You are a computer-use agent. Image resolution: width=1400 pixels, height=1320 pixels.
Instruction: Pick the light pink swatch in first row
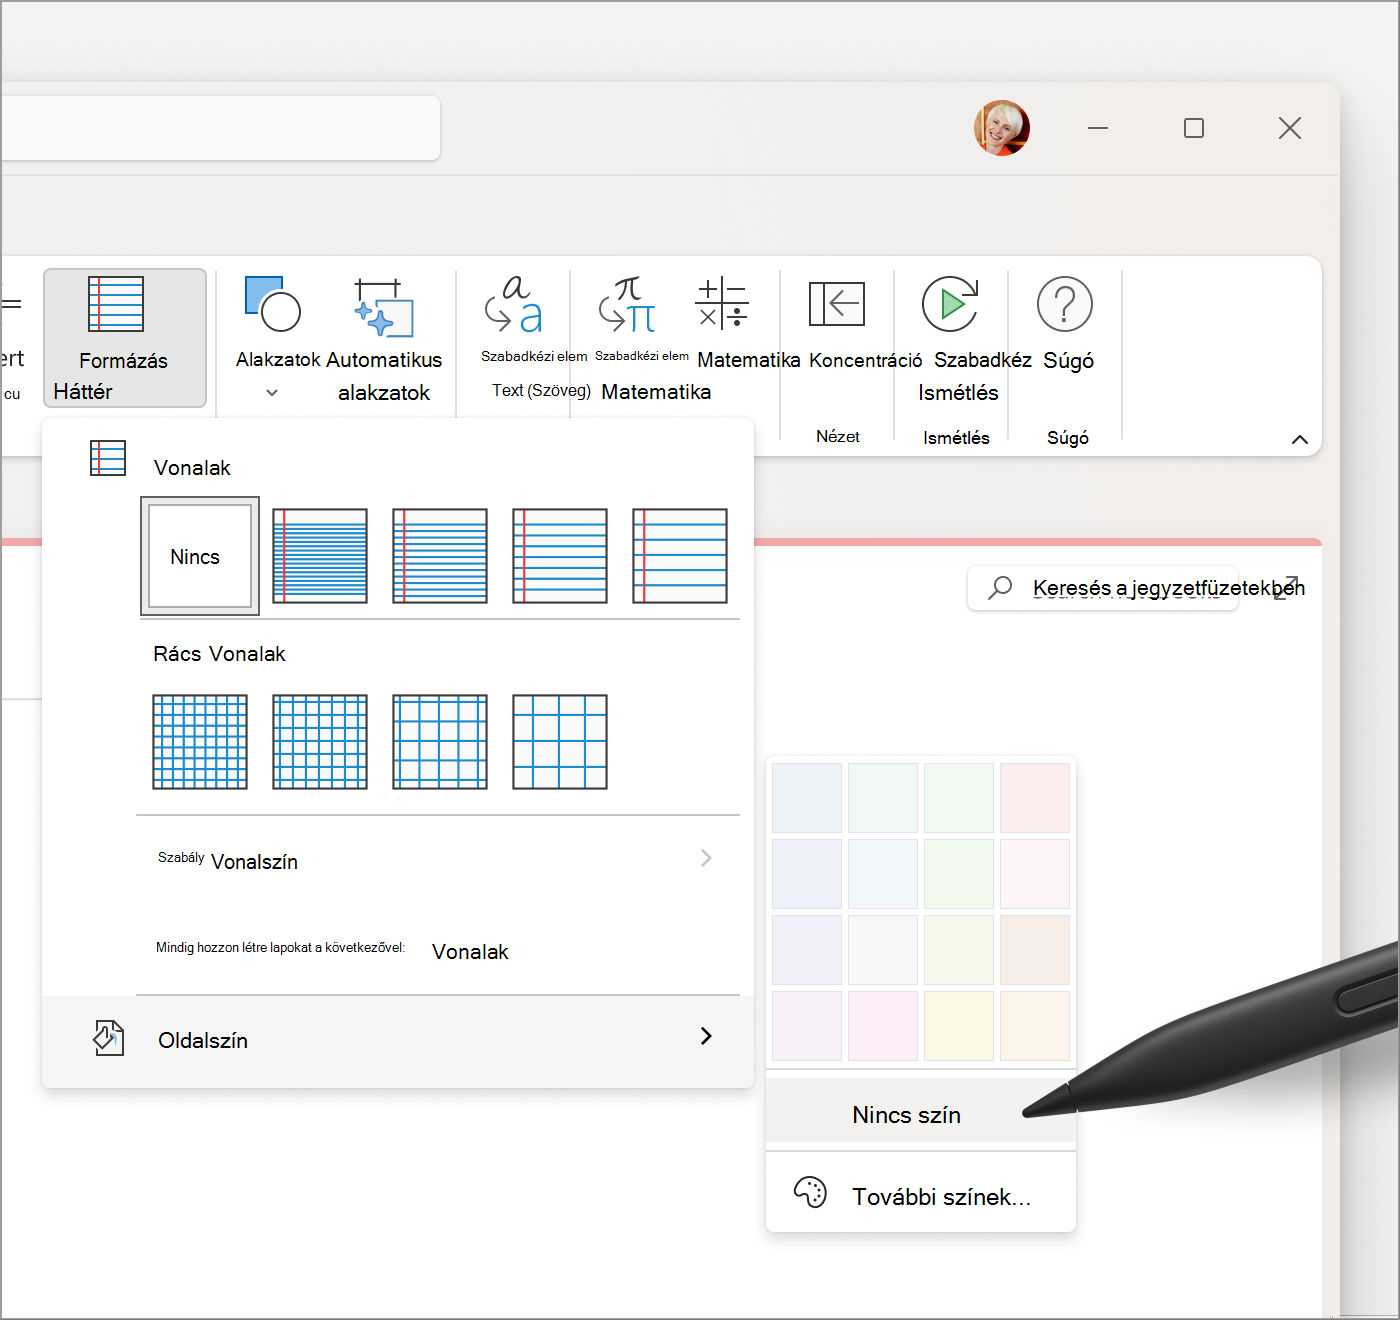(1035, 798)
